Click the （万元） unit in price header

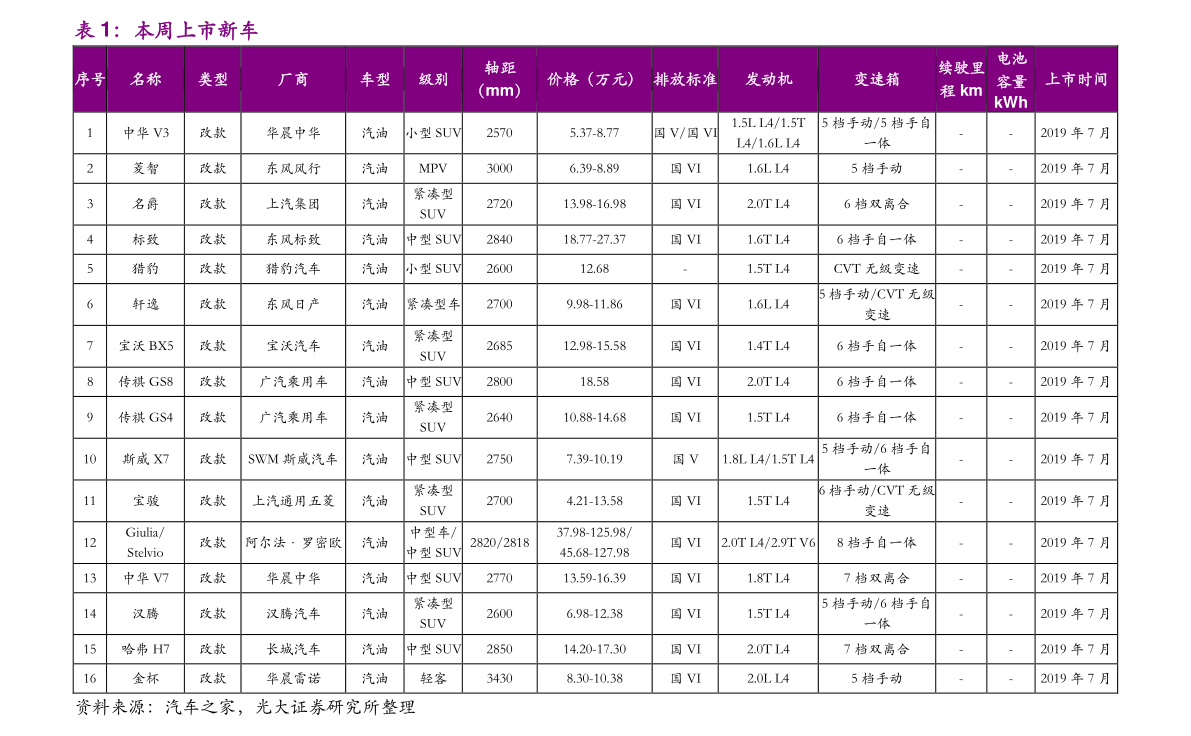tap(611, 79)
